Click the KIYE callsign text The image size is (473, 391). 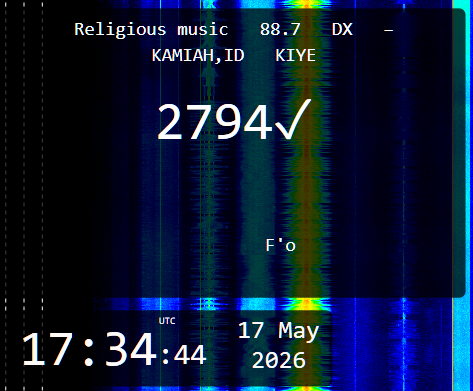[x=295, y=55]
